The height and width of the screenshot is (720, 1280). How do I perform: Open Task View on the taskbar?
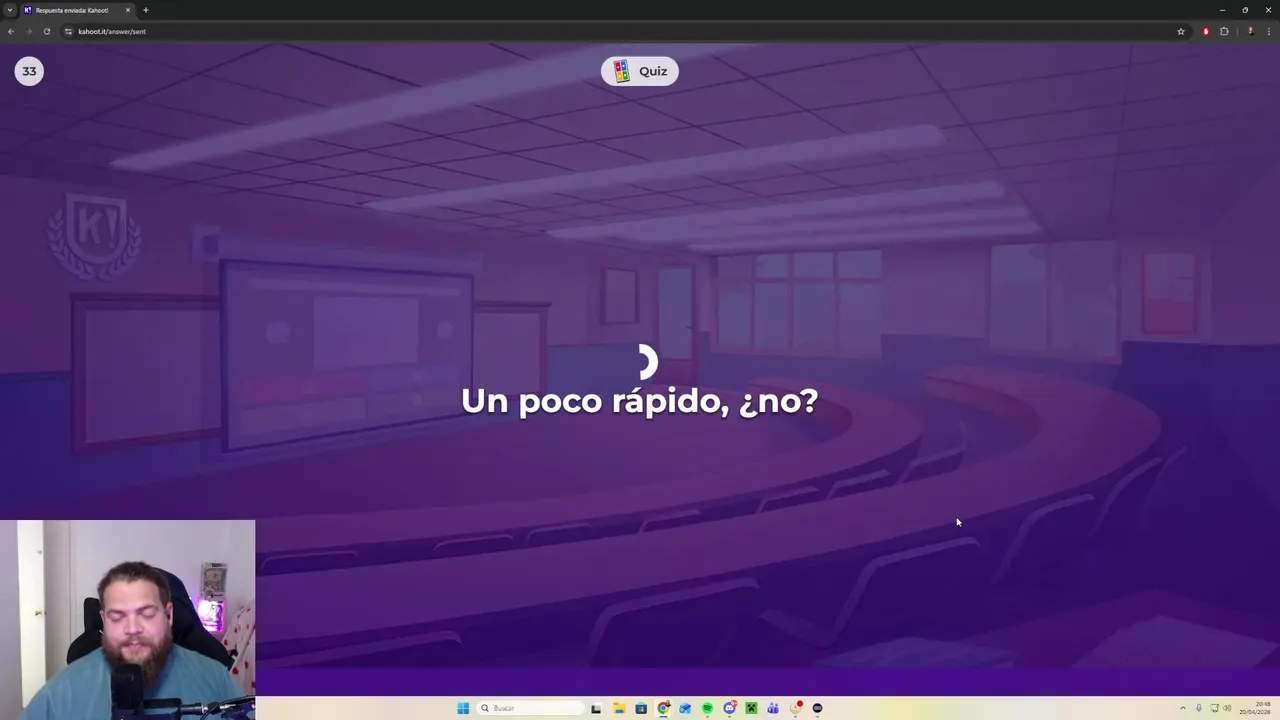coord(596,708)
